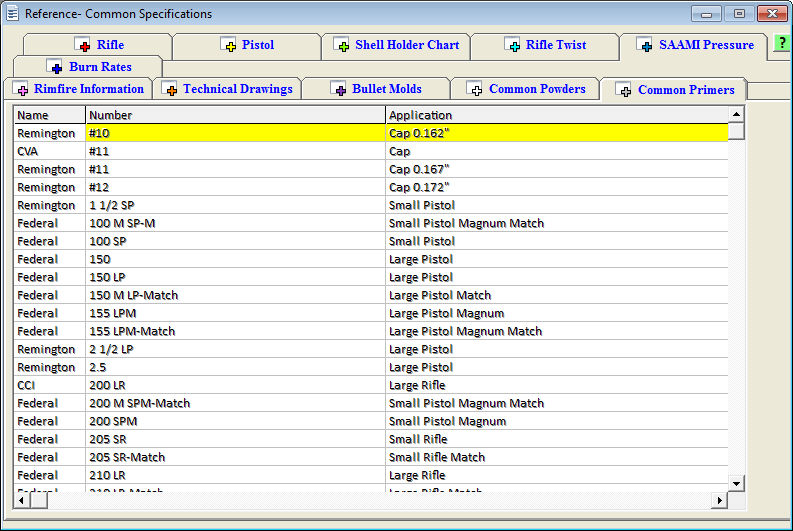The width and height of the screenshot is (793, 531).
Task: Click the green question mark help icon
Action: click(x=782, y=42)
